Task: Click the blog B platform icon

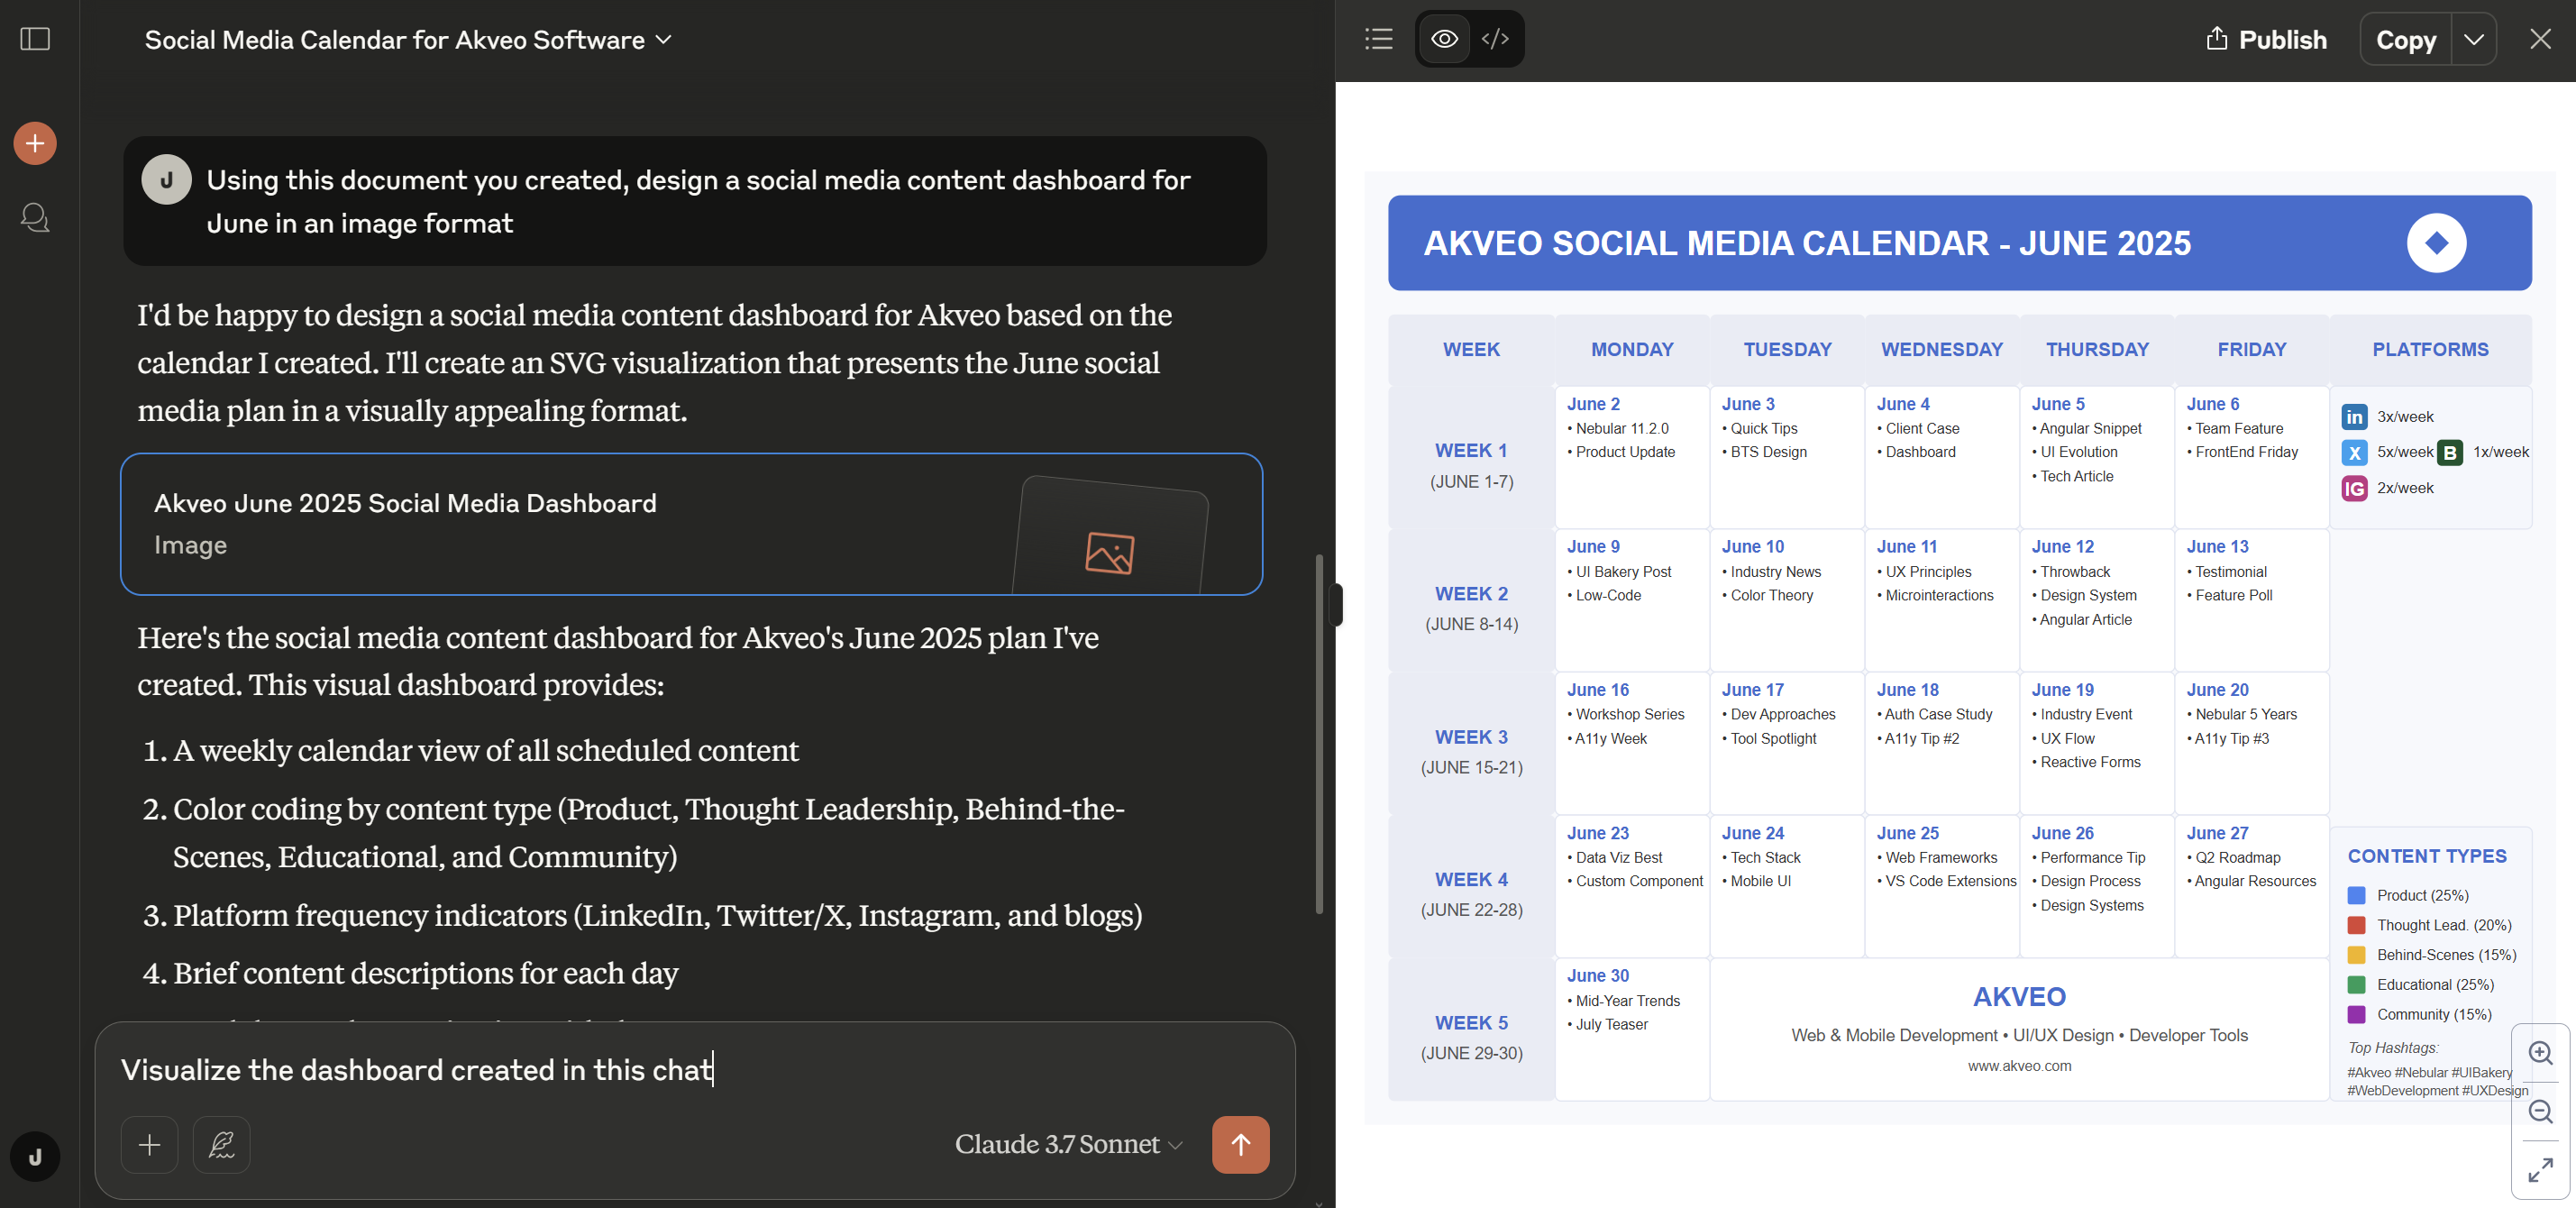Action: tap(2450, 453)
